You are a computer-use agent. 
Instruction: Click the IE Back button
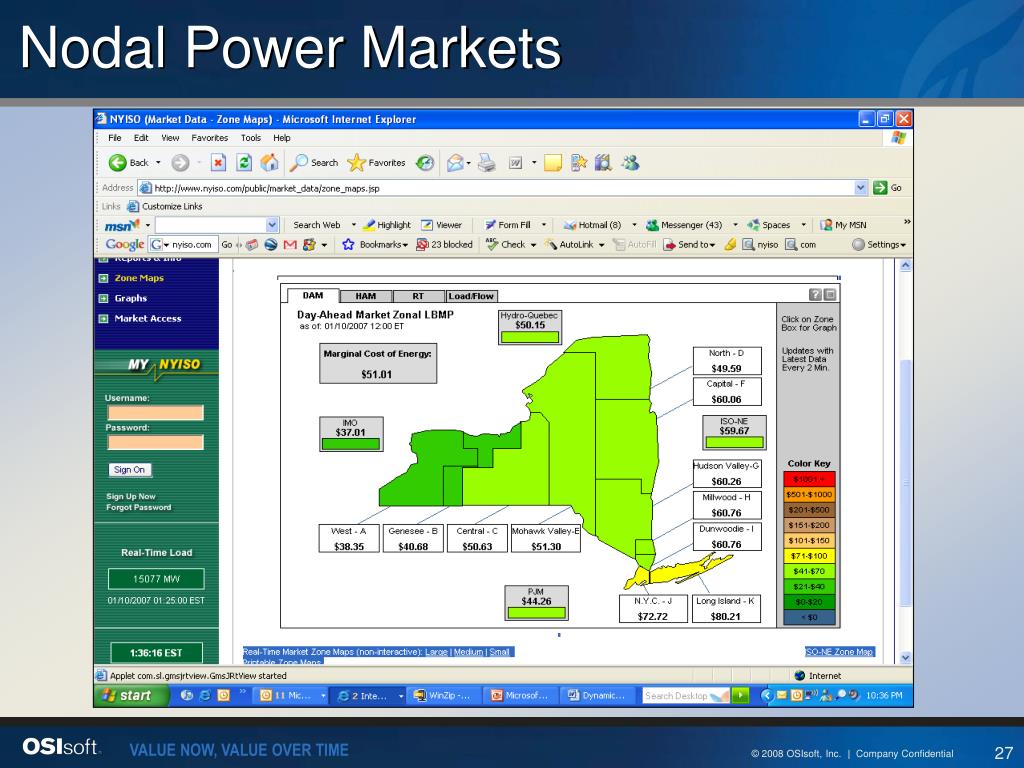point(129,163)
